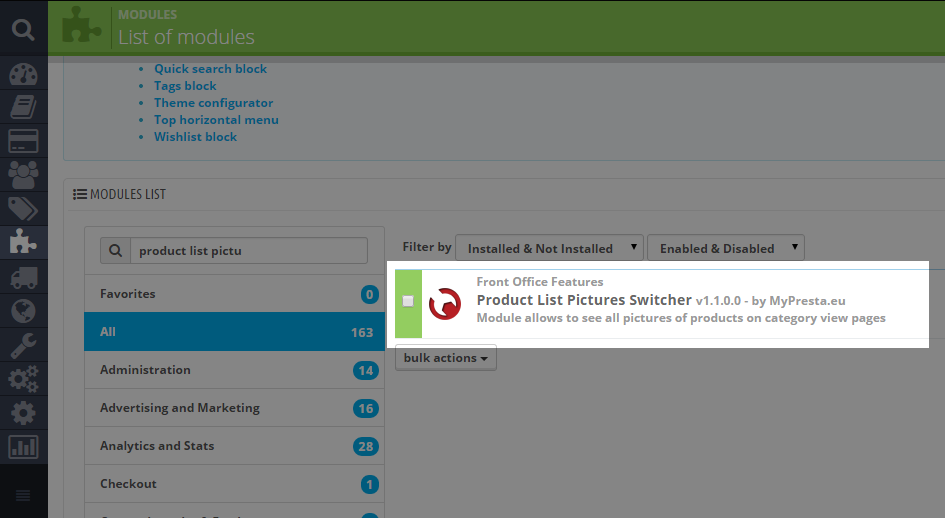Click the hamburger collapse menu icon
The width and height of the screenshot is (945, 518).
23,496
